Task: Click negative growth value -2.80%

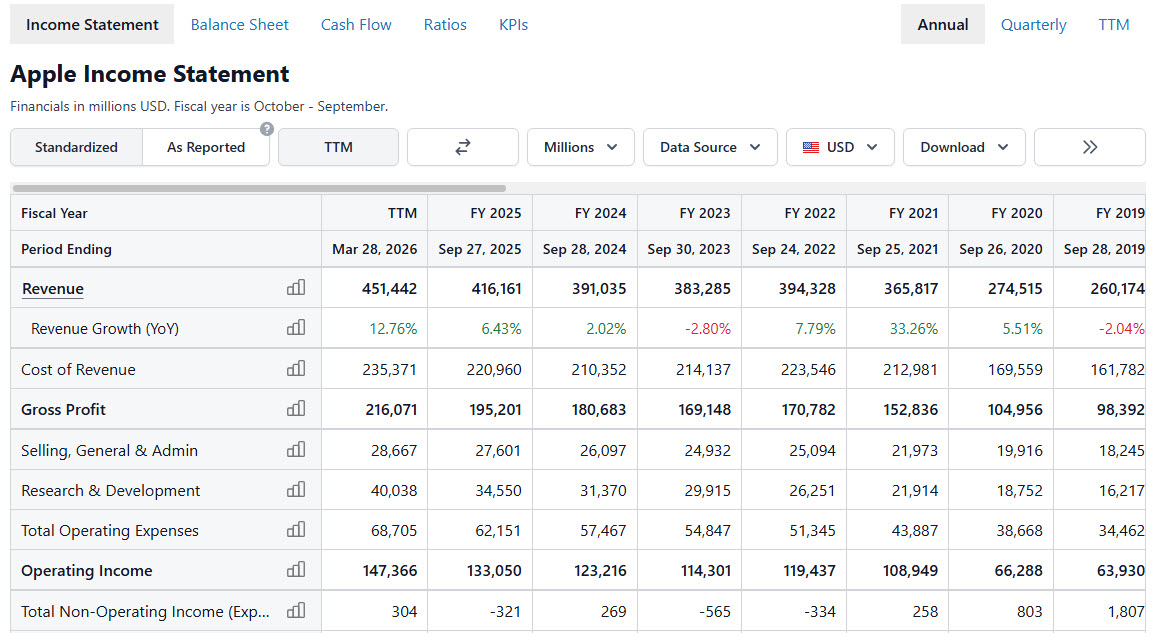Action: click(707, 328)
